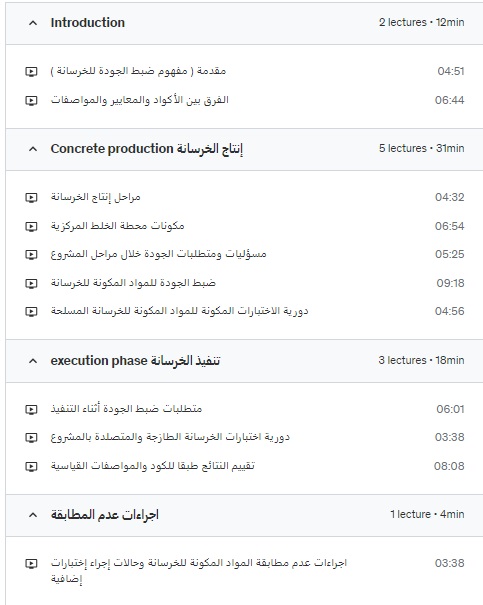Open lecture متطلبات ضبط الجودة أثناء التنفيذ

pos(126,409)
